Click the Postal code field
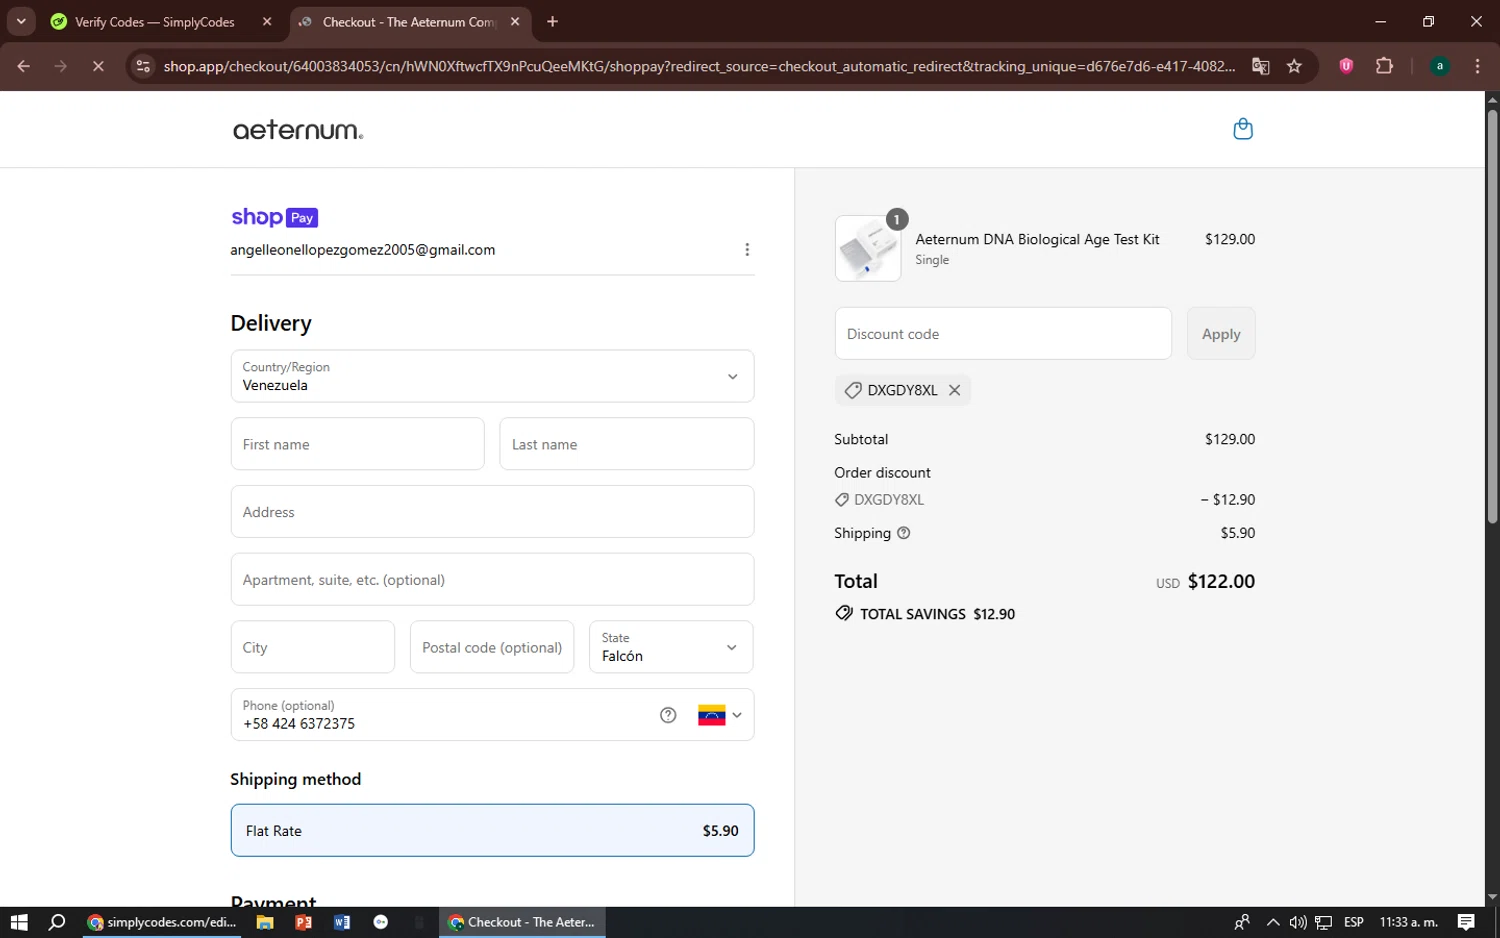 492,647
